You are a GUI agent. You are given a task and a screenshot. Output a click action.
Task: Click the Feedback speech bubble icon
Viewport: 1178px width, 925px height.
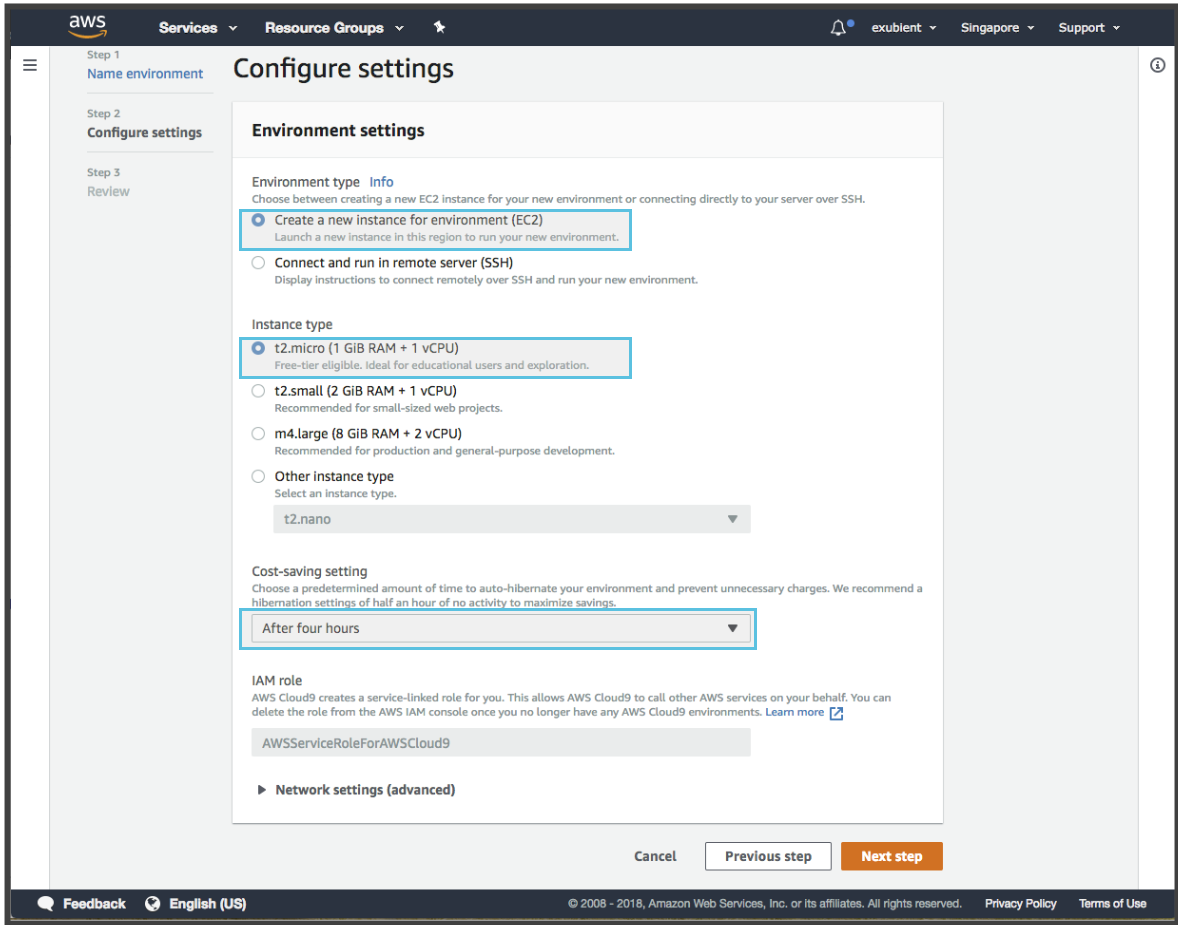(46, 903)
